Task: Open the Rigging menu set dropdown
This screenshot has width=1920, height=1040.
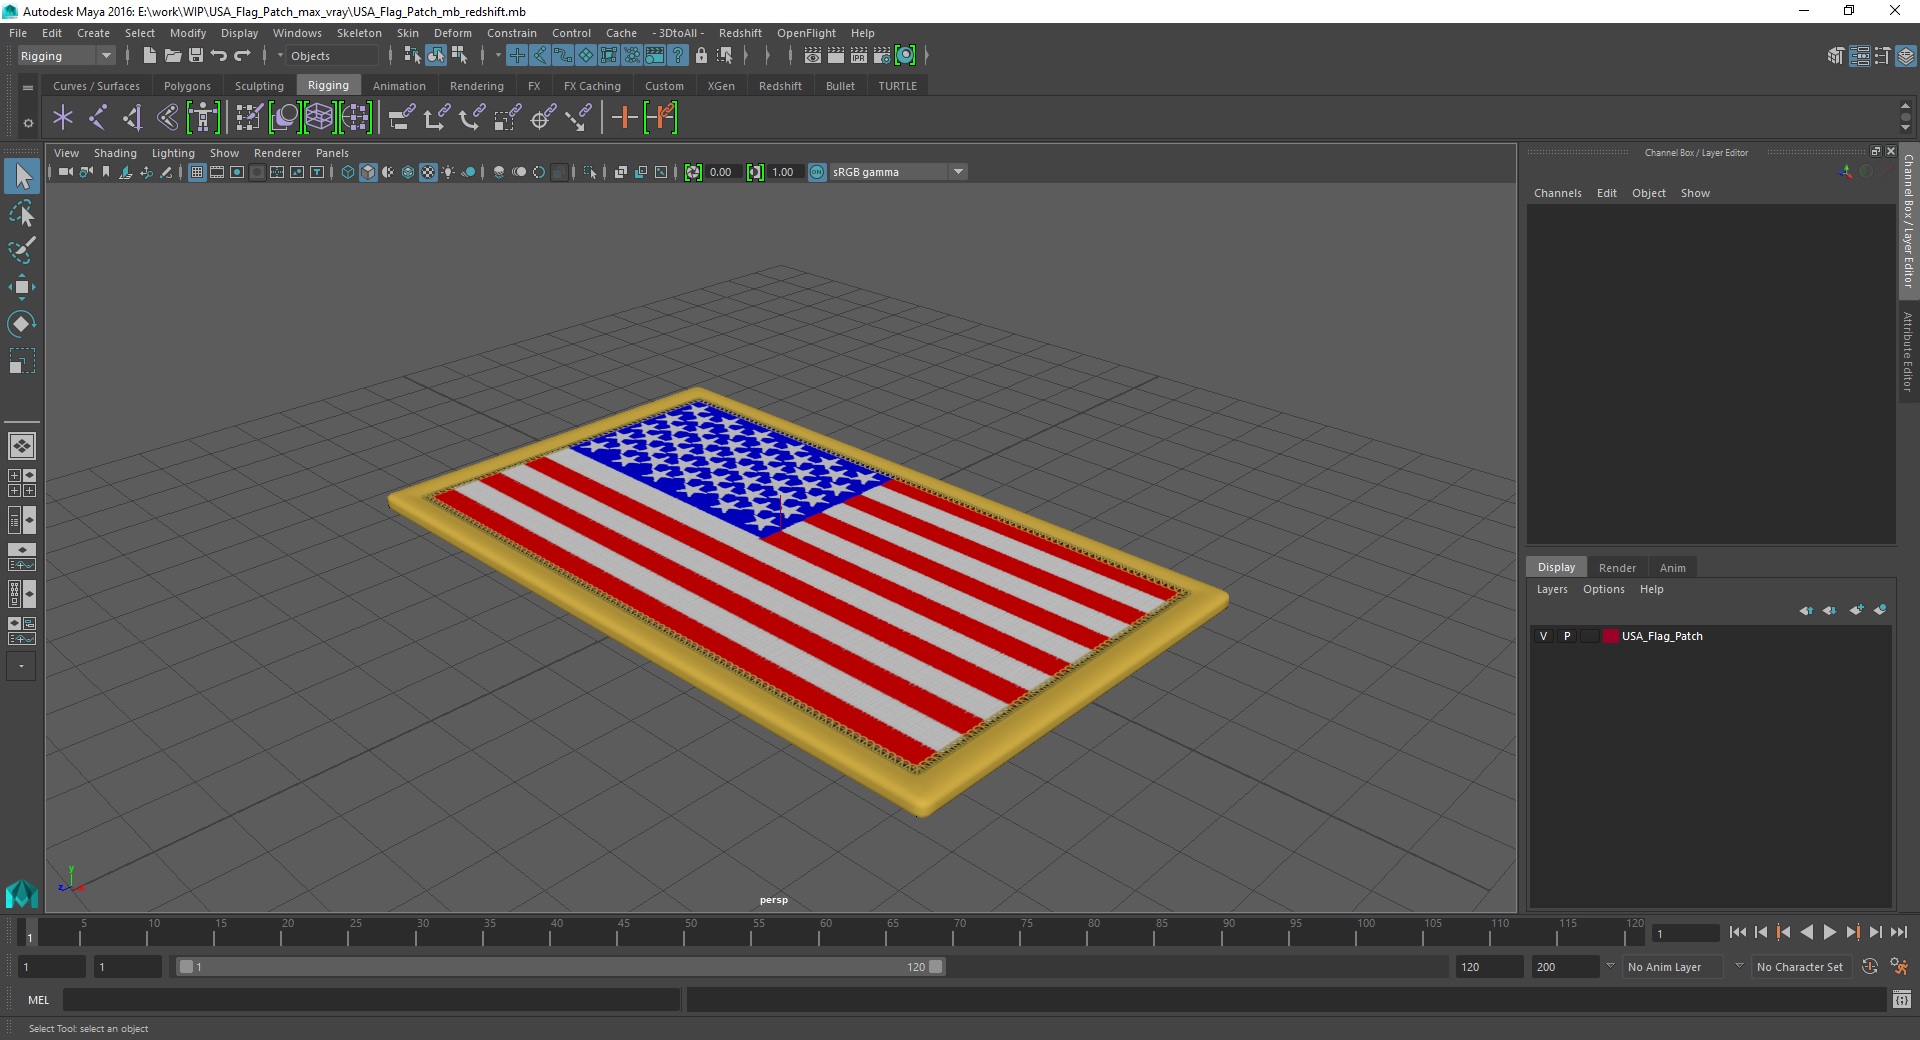Action: coord(65,56)
